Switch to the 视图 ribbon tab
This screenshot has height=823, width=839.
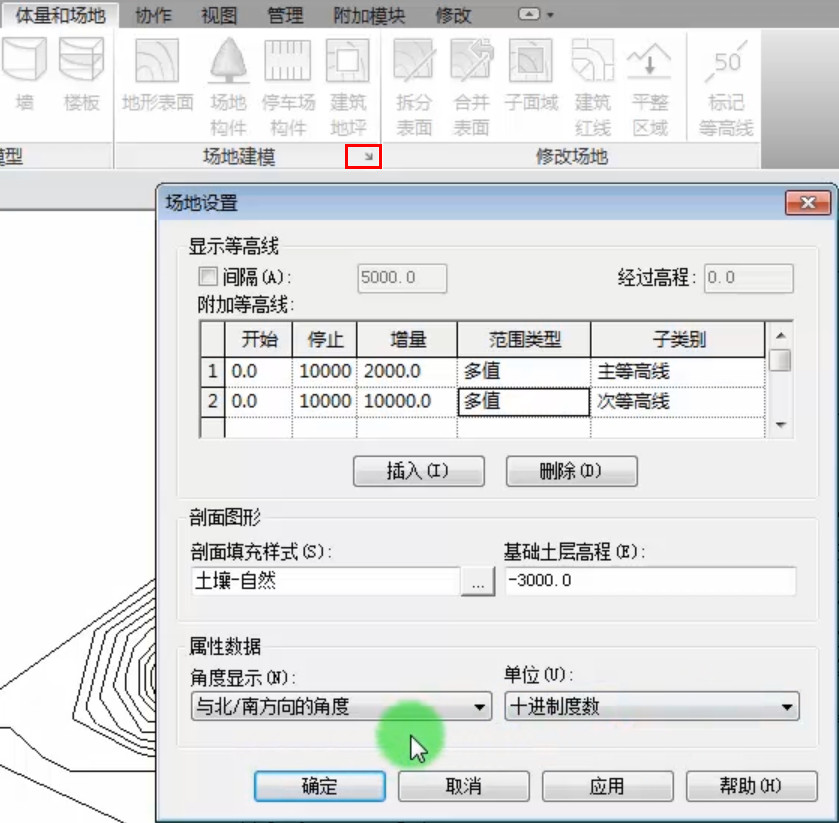pos(219,15)
